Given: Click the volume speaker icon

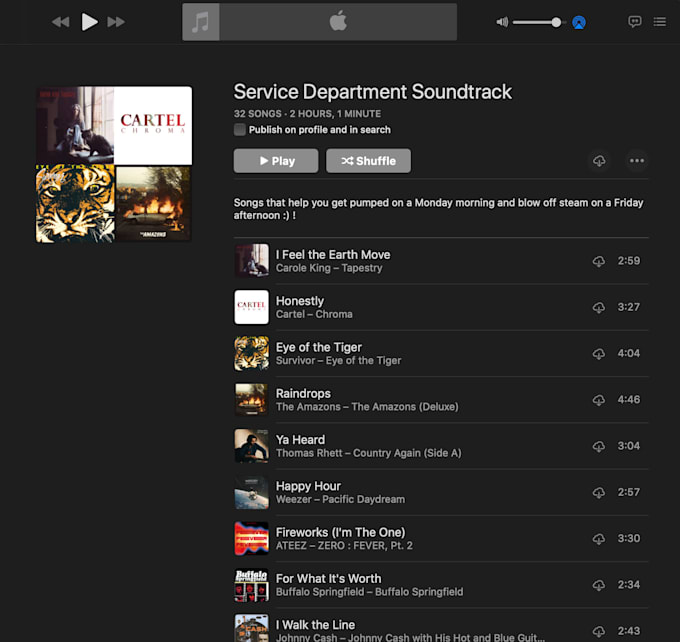Looking at the screenshot, I should point(502,22).
